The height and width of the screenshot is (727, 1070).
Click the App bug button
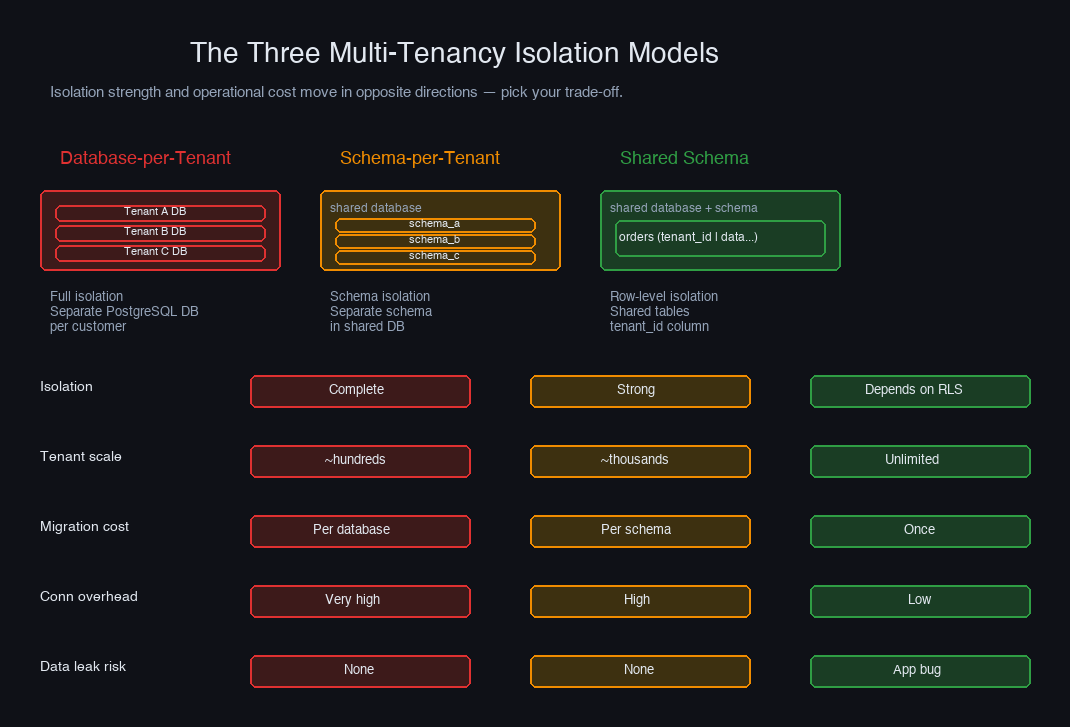(x=920, y=670)
